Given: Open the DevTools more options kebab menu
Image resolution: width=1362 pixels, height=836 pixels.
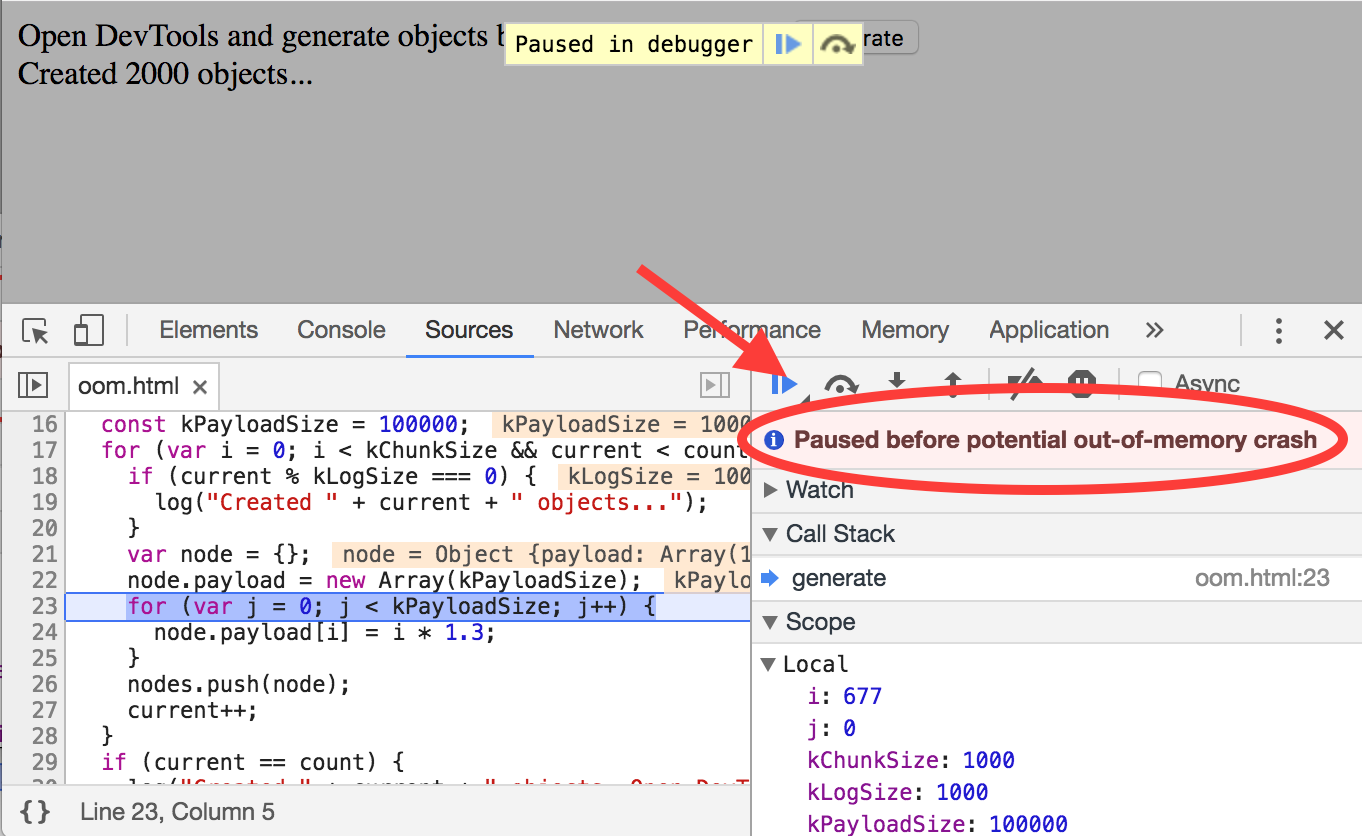Looking at the screenshot, I should [1278, 330].
